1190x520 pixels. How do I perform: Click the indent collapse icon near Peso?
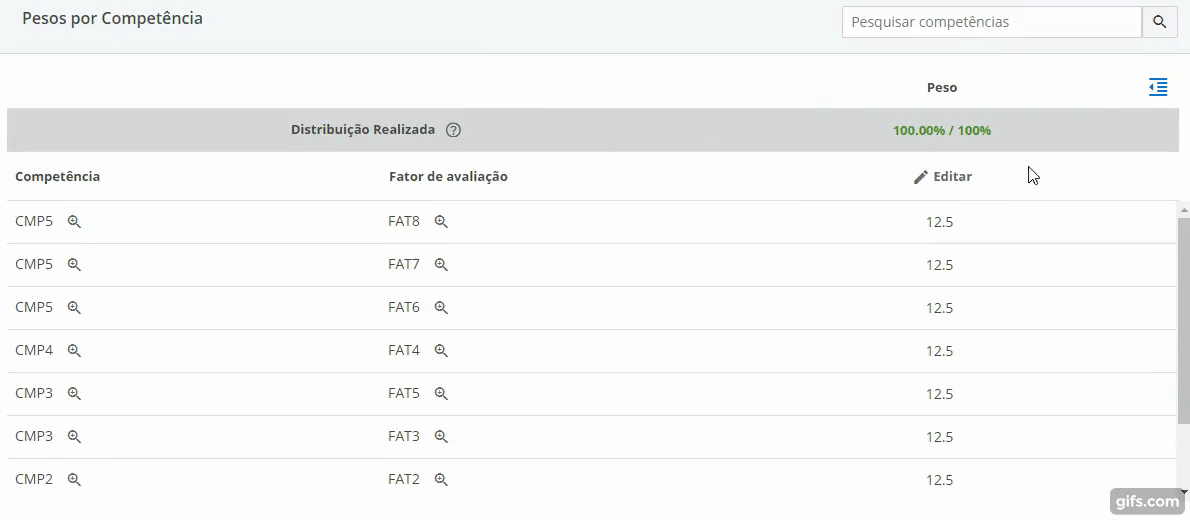pos(1158,87)
